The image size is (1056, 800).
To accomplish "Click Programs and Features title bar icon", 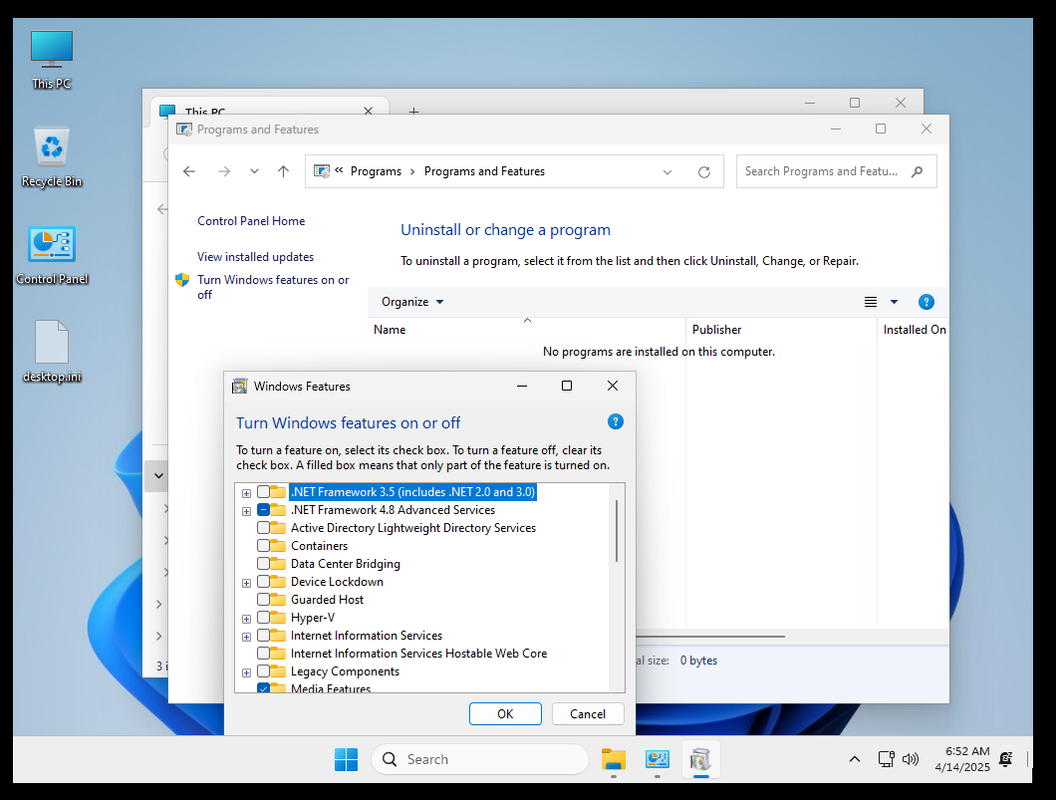I will click(x=184, y=129).
